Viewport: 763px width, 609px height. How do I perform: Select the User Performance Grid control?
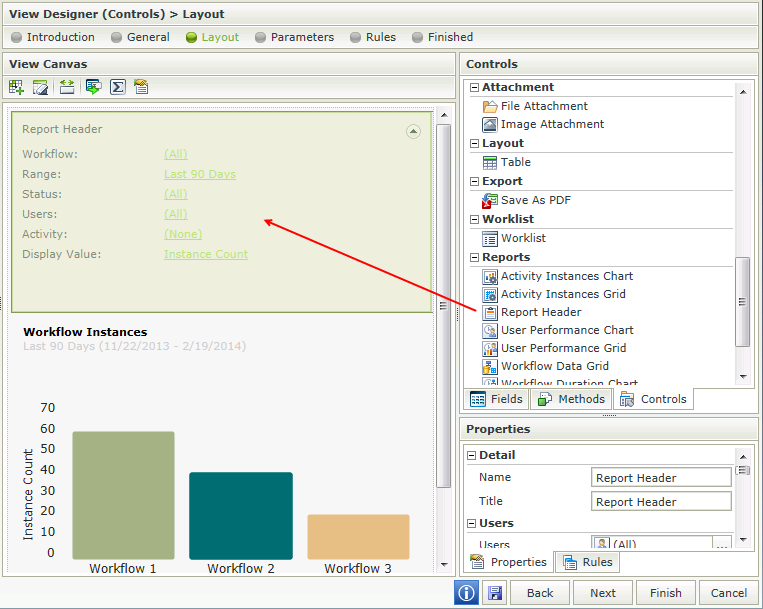(554, 348)
